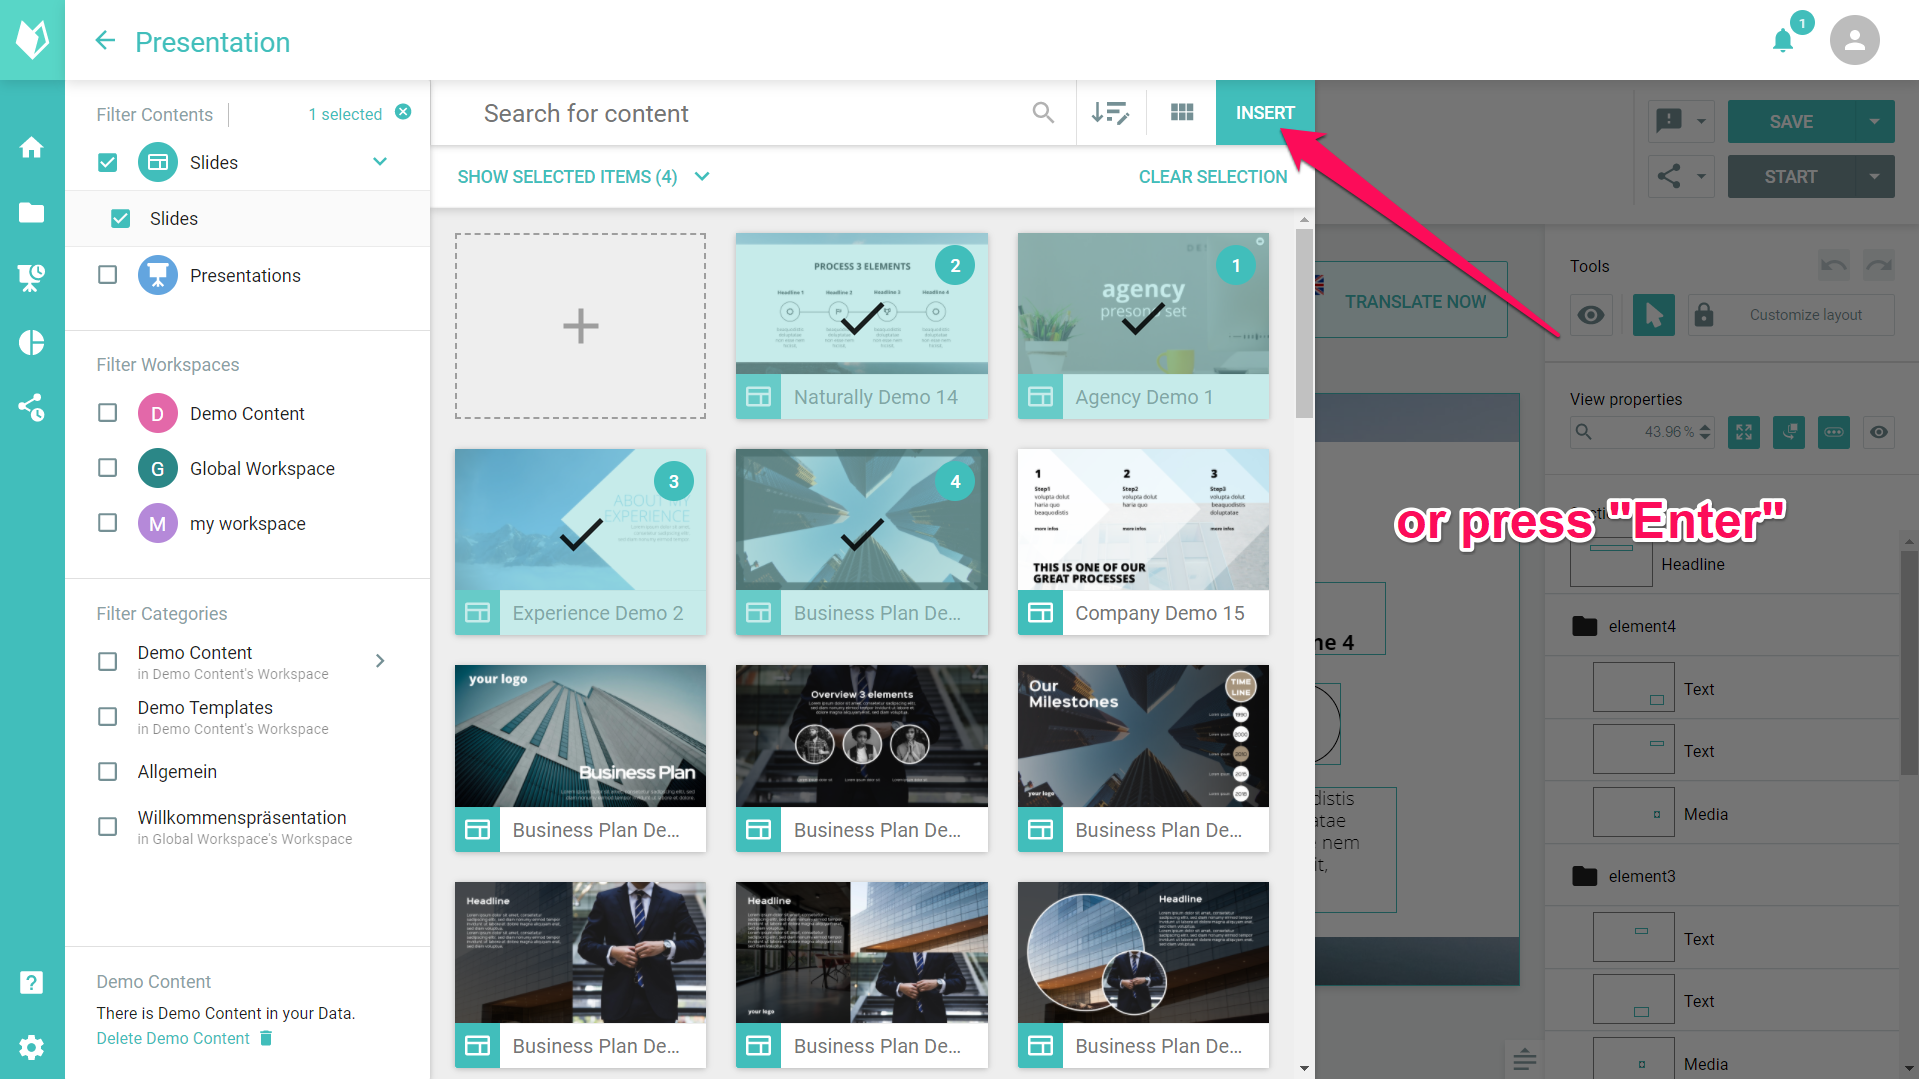
Task: Click the home icon in left sidebar
Action: (32, 148)
